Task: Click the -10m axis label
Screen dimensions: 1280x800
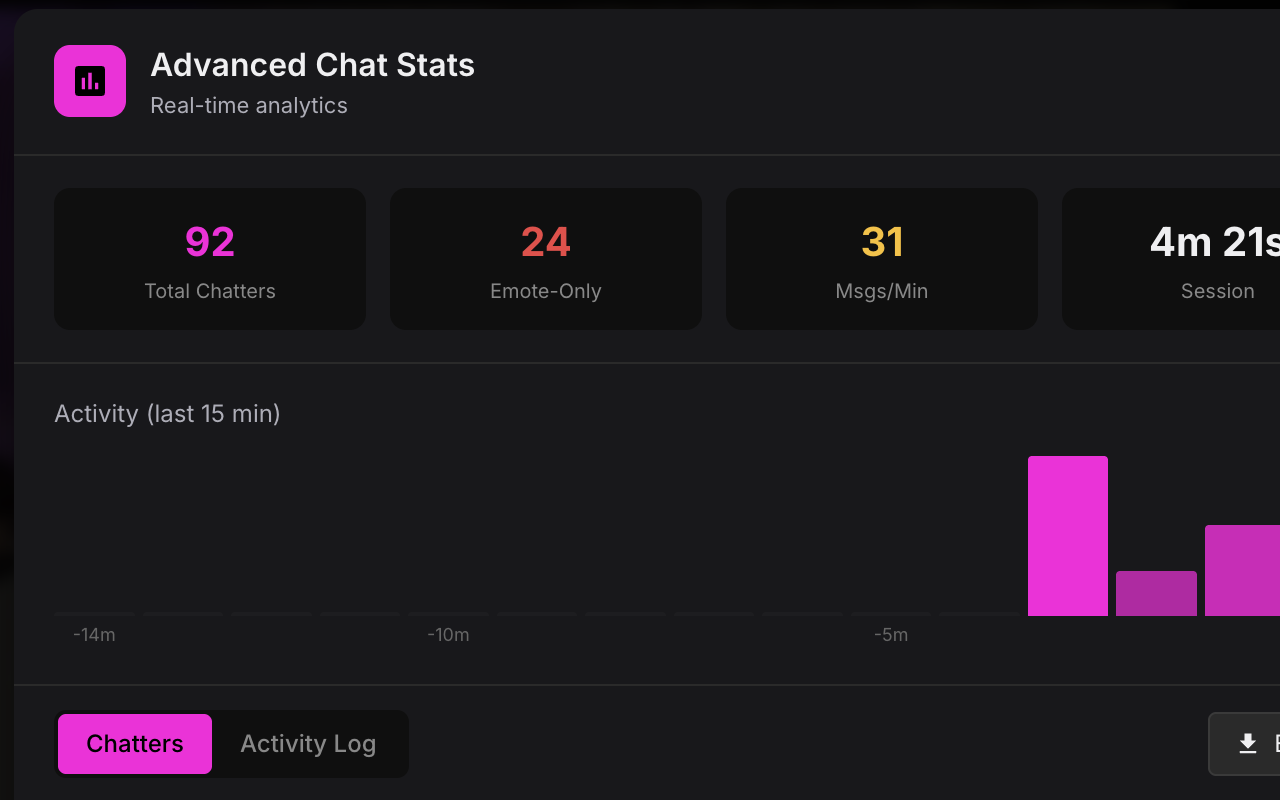Action: click(448, 635)
